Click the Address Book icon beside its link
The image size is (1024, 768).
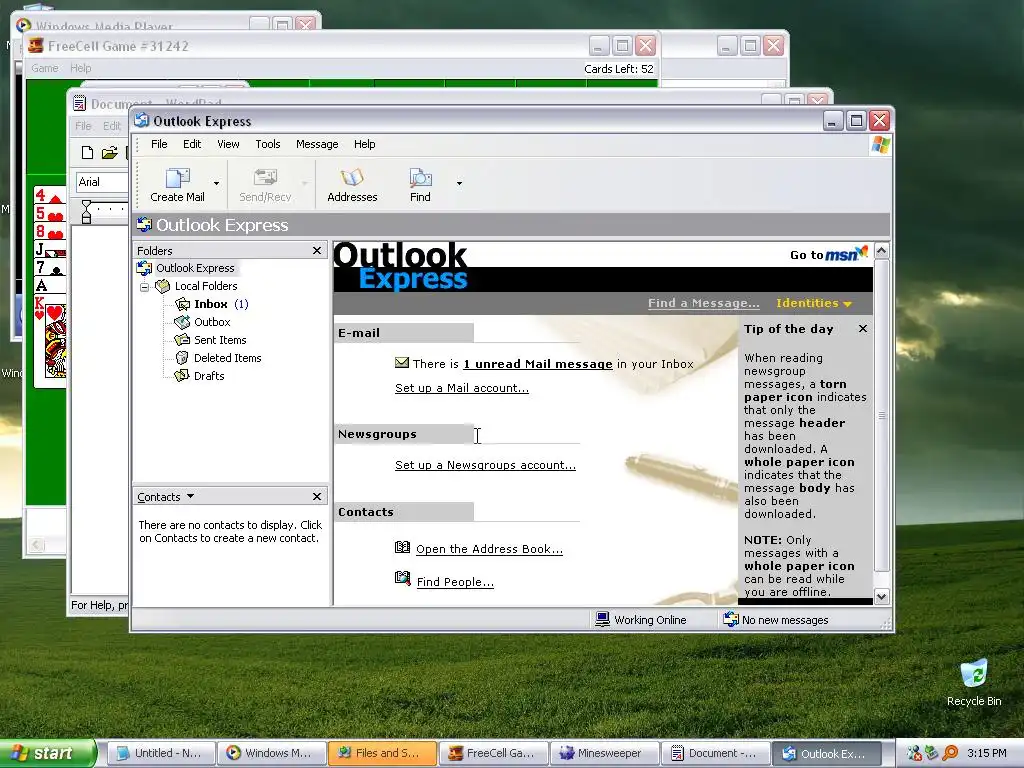click(402, 547)
